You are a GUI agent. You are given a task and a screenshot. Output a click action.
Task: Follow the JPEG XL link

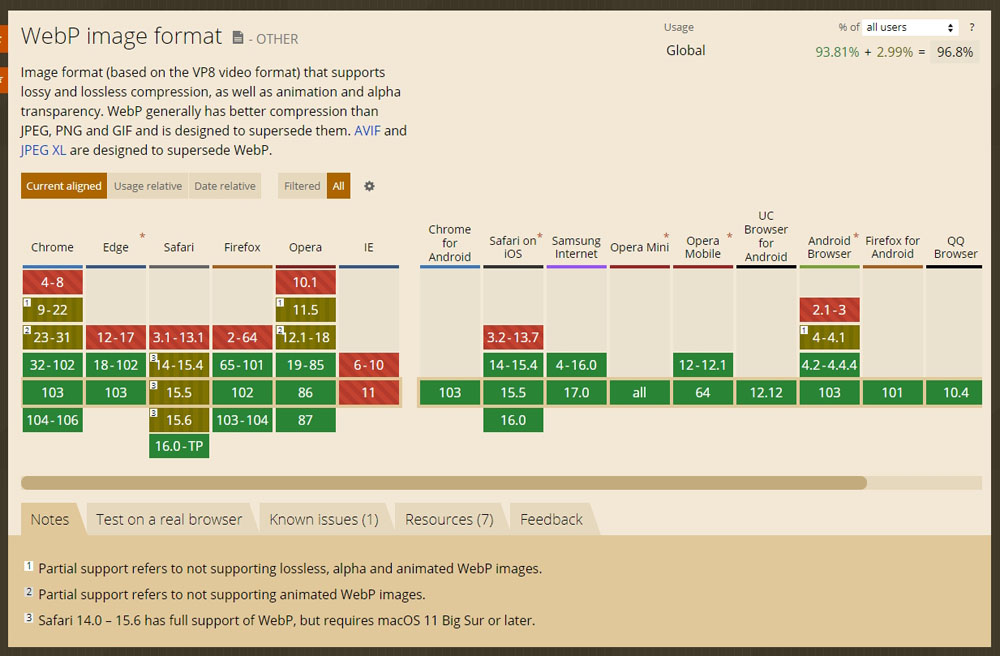43,150
